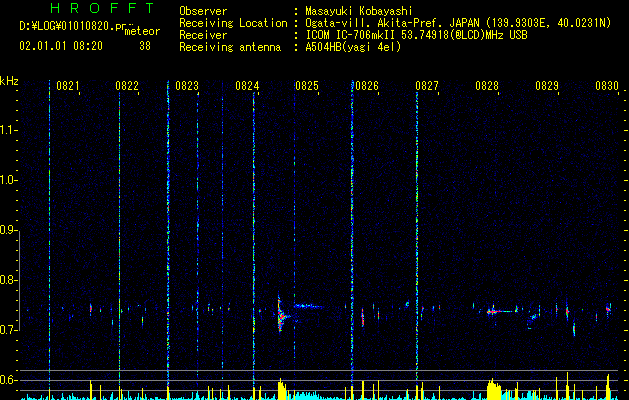Click the 0822 time marker
Viewport: 629px width, 400px height.
pos(127,86)
